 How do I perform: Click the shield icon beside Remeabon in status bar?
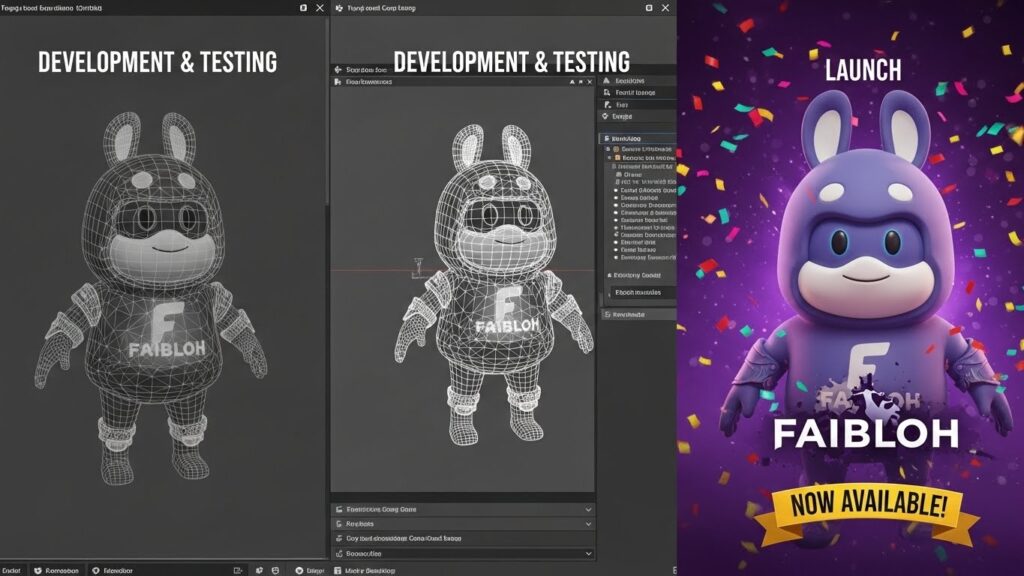tap(38, 570)
